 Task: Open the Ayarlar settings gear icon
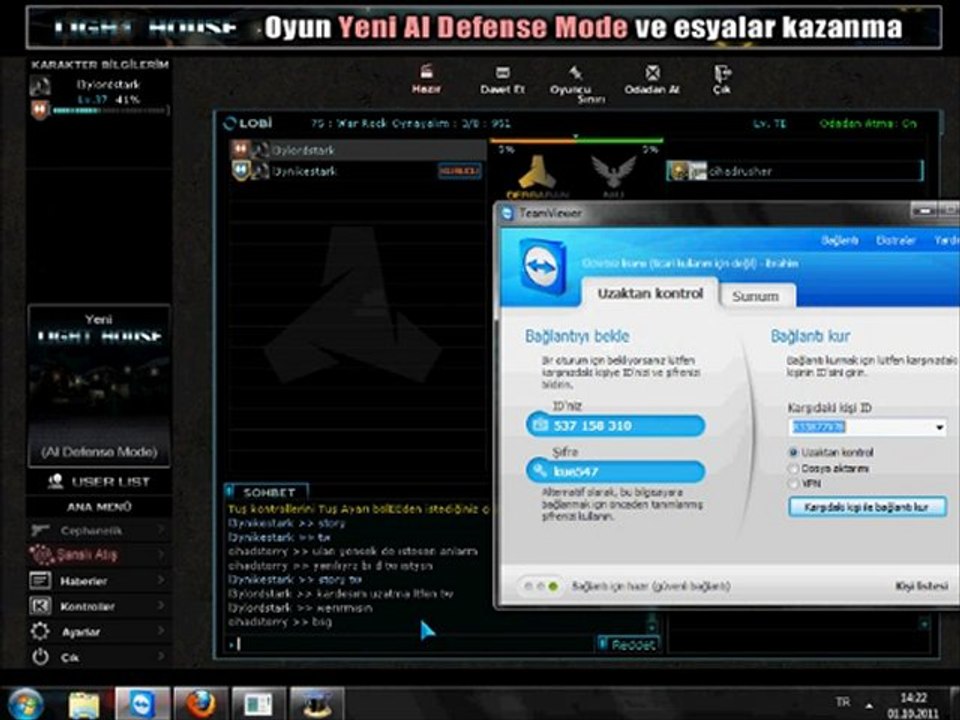[x=40, y=631]
